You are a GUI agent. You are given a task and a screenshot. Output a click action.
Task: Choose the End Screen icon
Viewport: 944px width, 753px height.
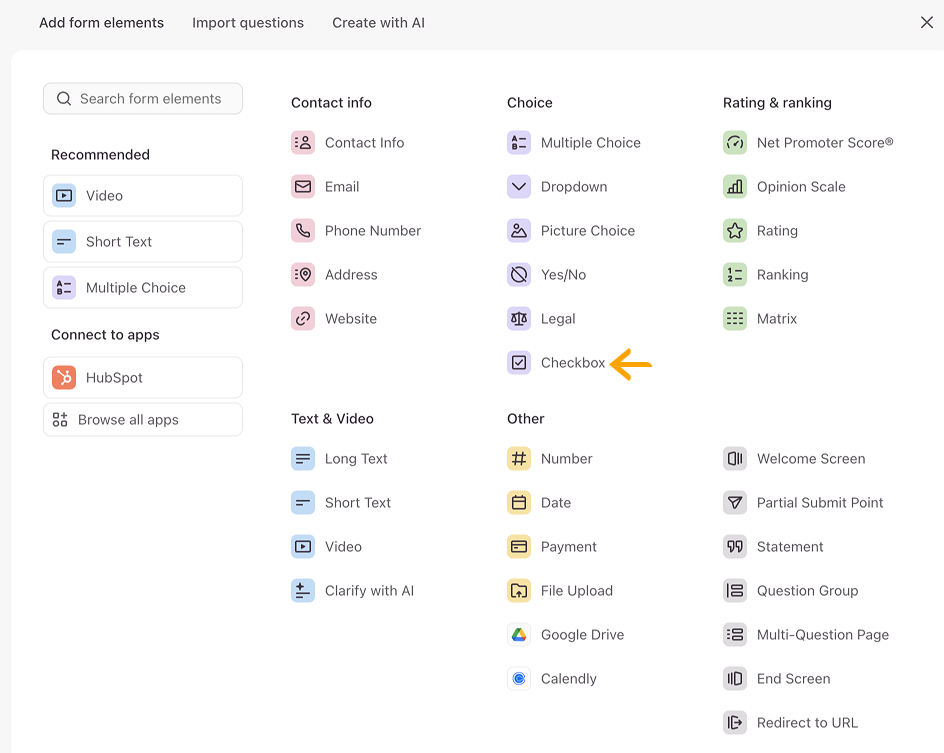coord(735,678)
